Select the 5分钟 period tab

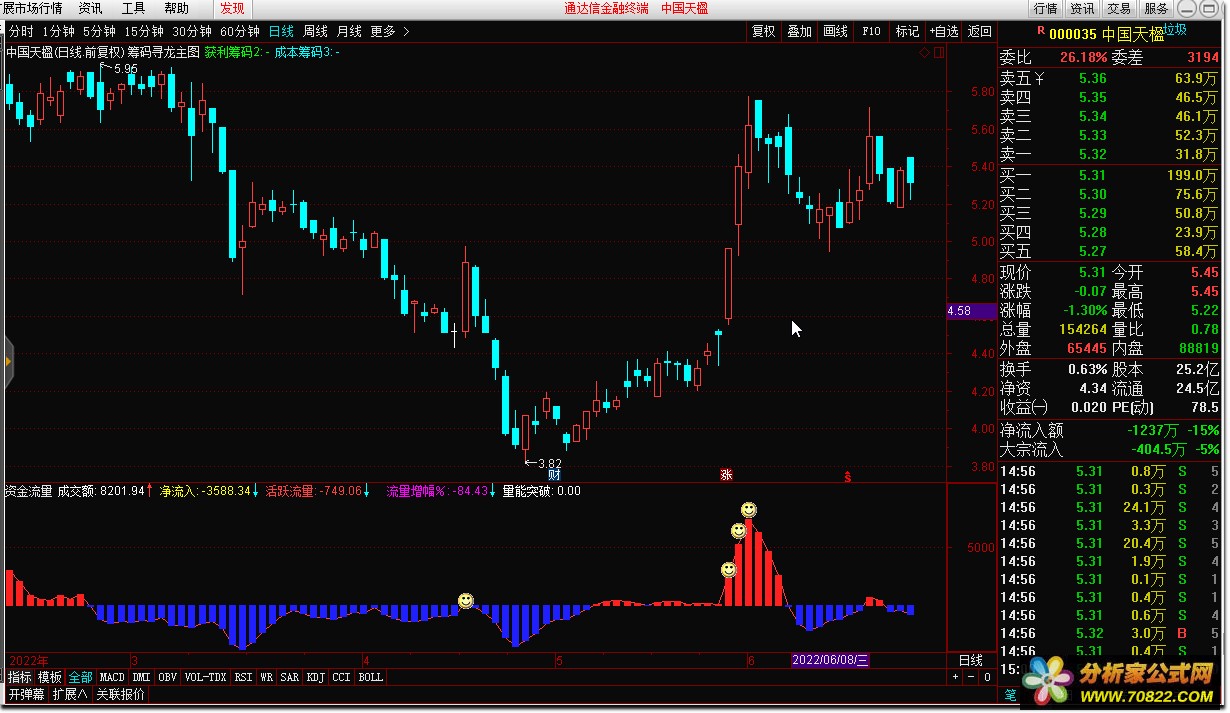[x=99, y=31]
